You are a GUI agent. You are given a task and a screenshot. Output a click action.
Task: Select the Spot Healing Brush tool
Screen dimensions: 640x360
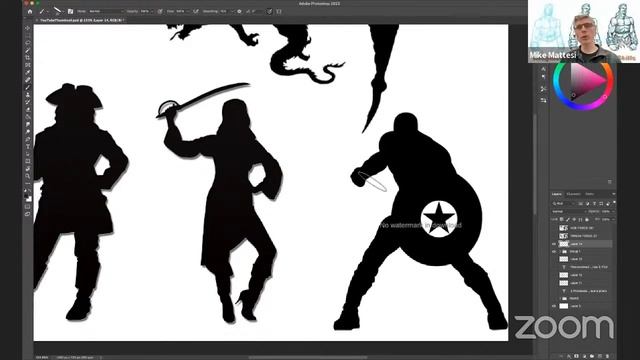click(28, 80)
